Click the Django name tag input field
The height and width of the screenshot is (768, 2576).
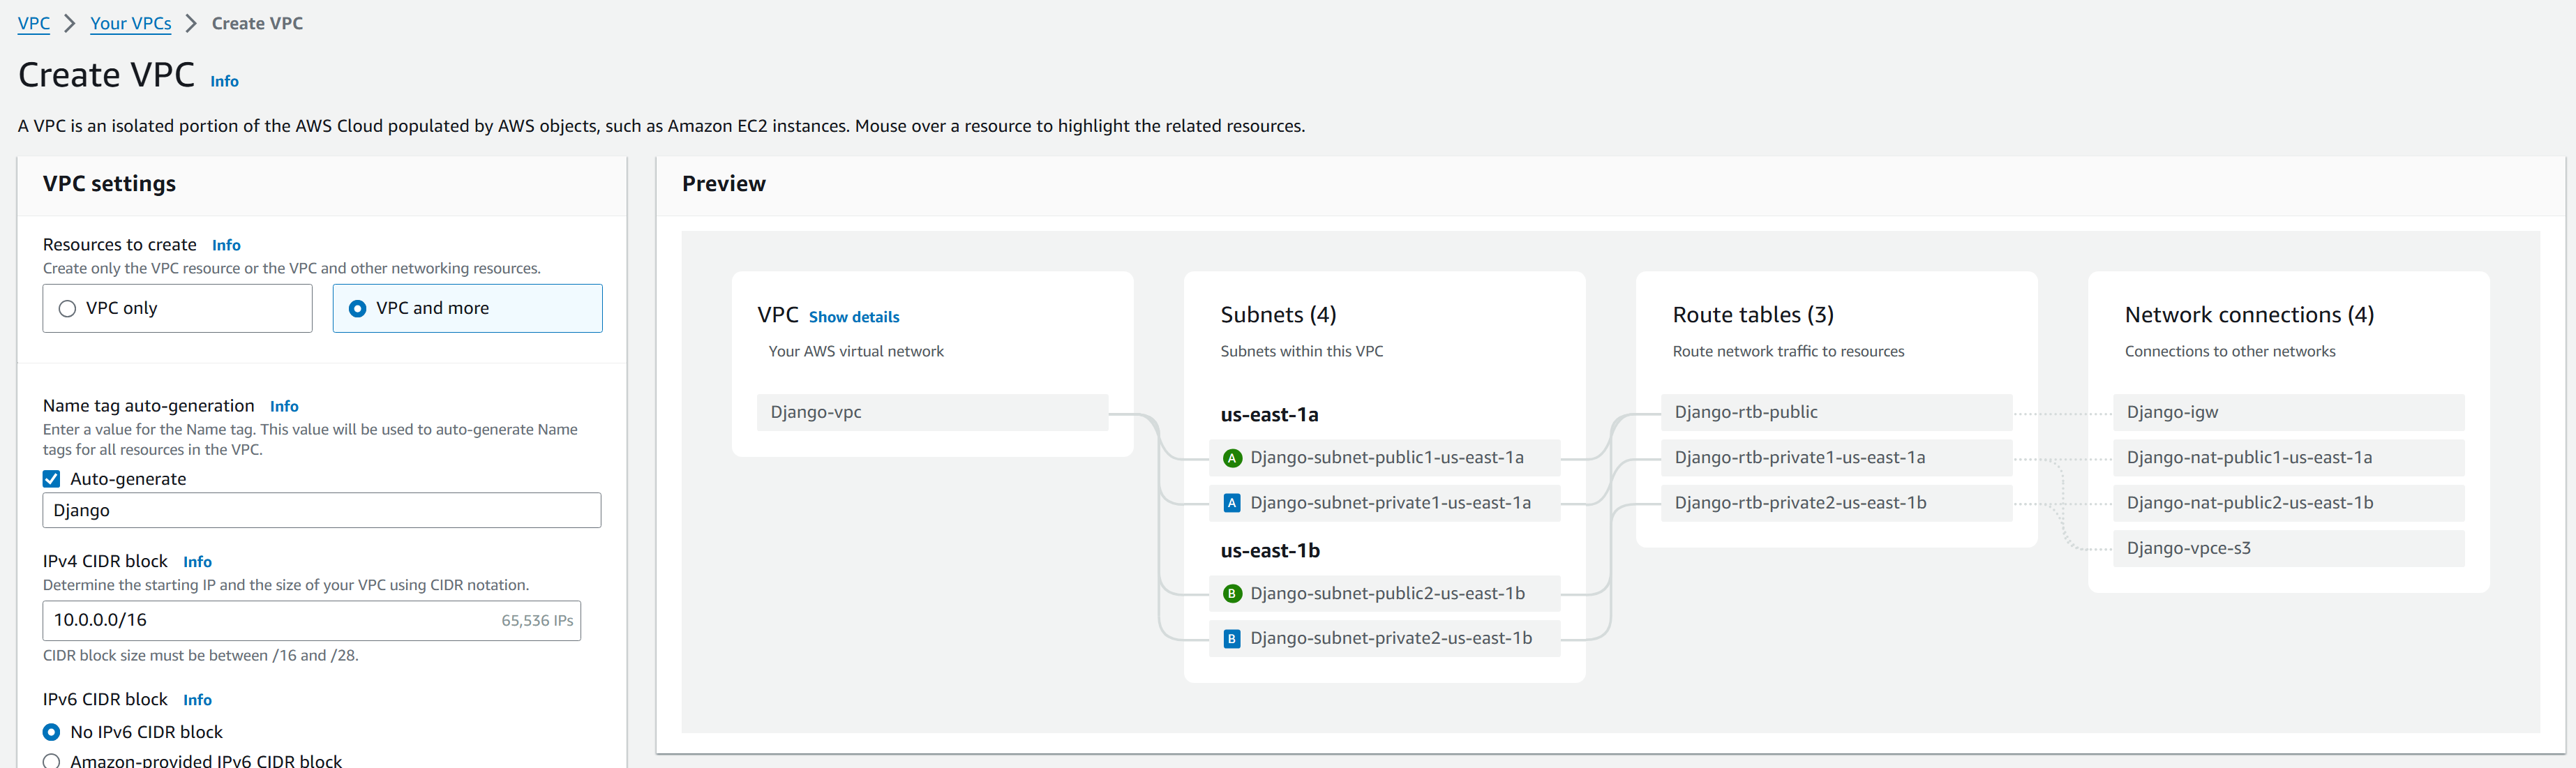[321, 510]
